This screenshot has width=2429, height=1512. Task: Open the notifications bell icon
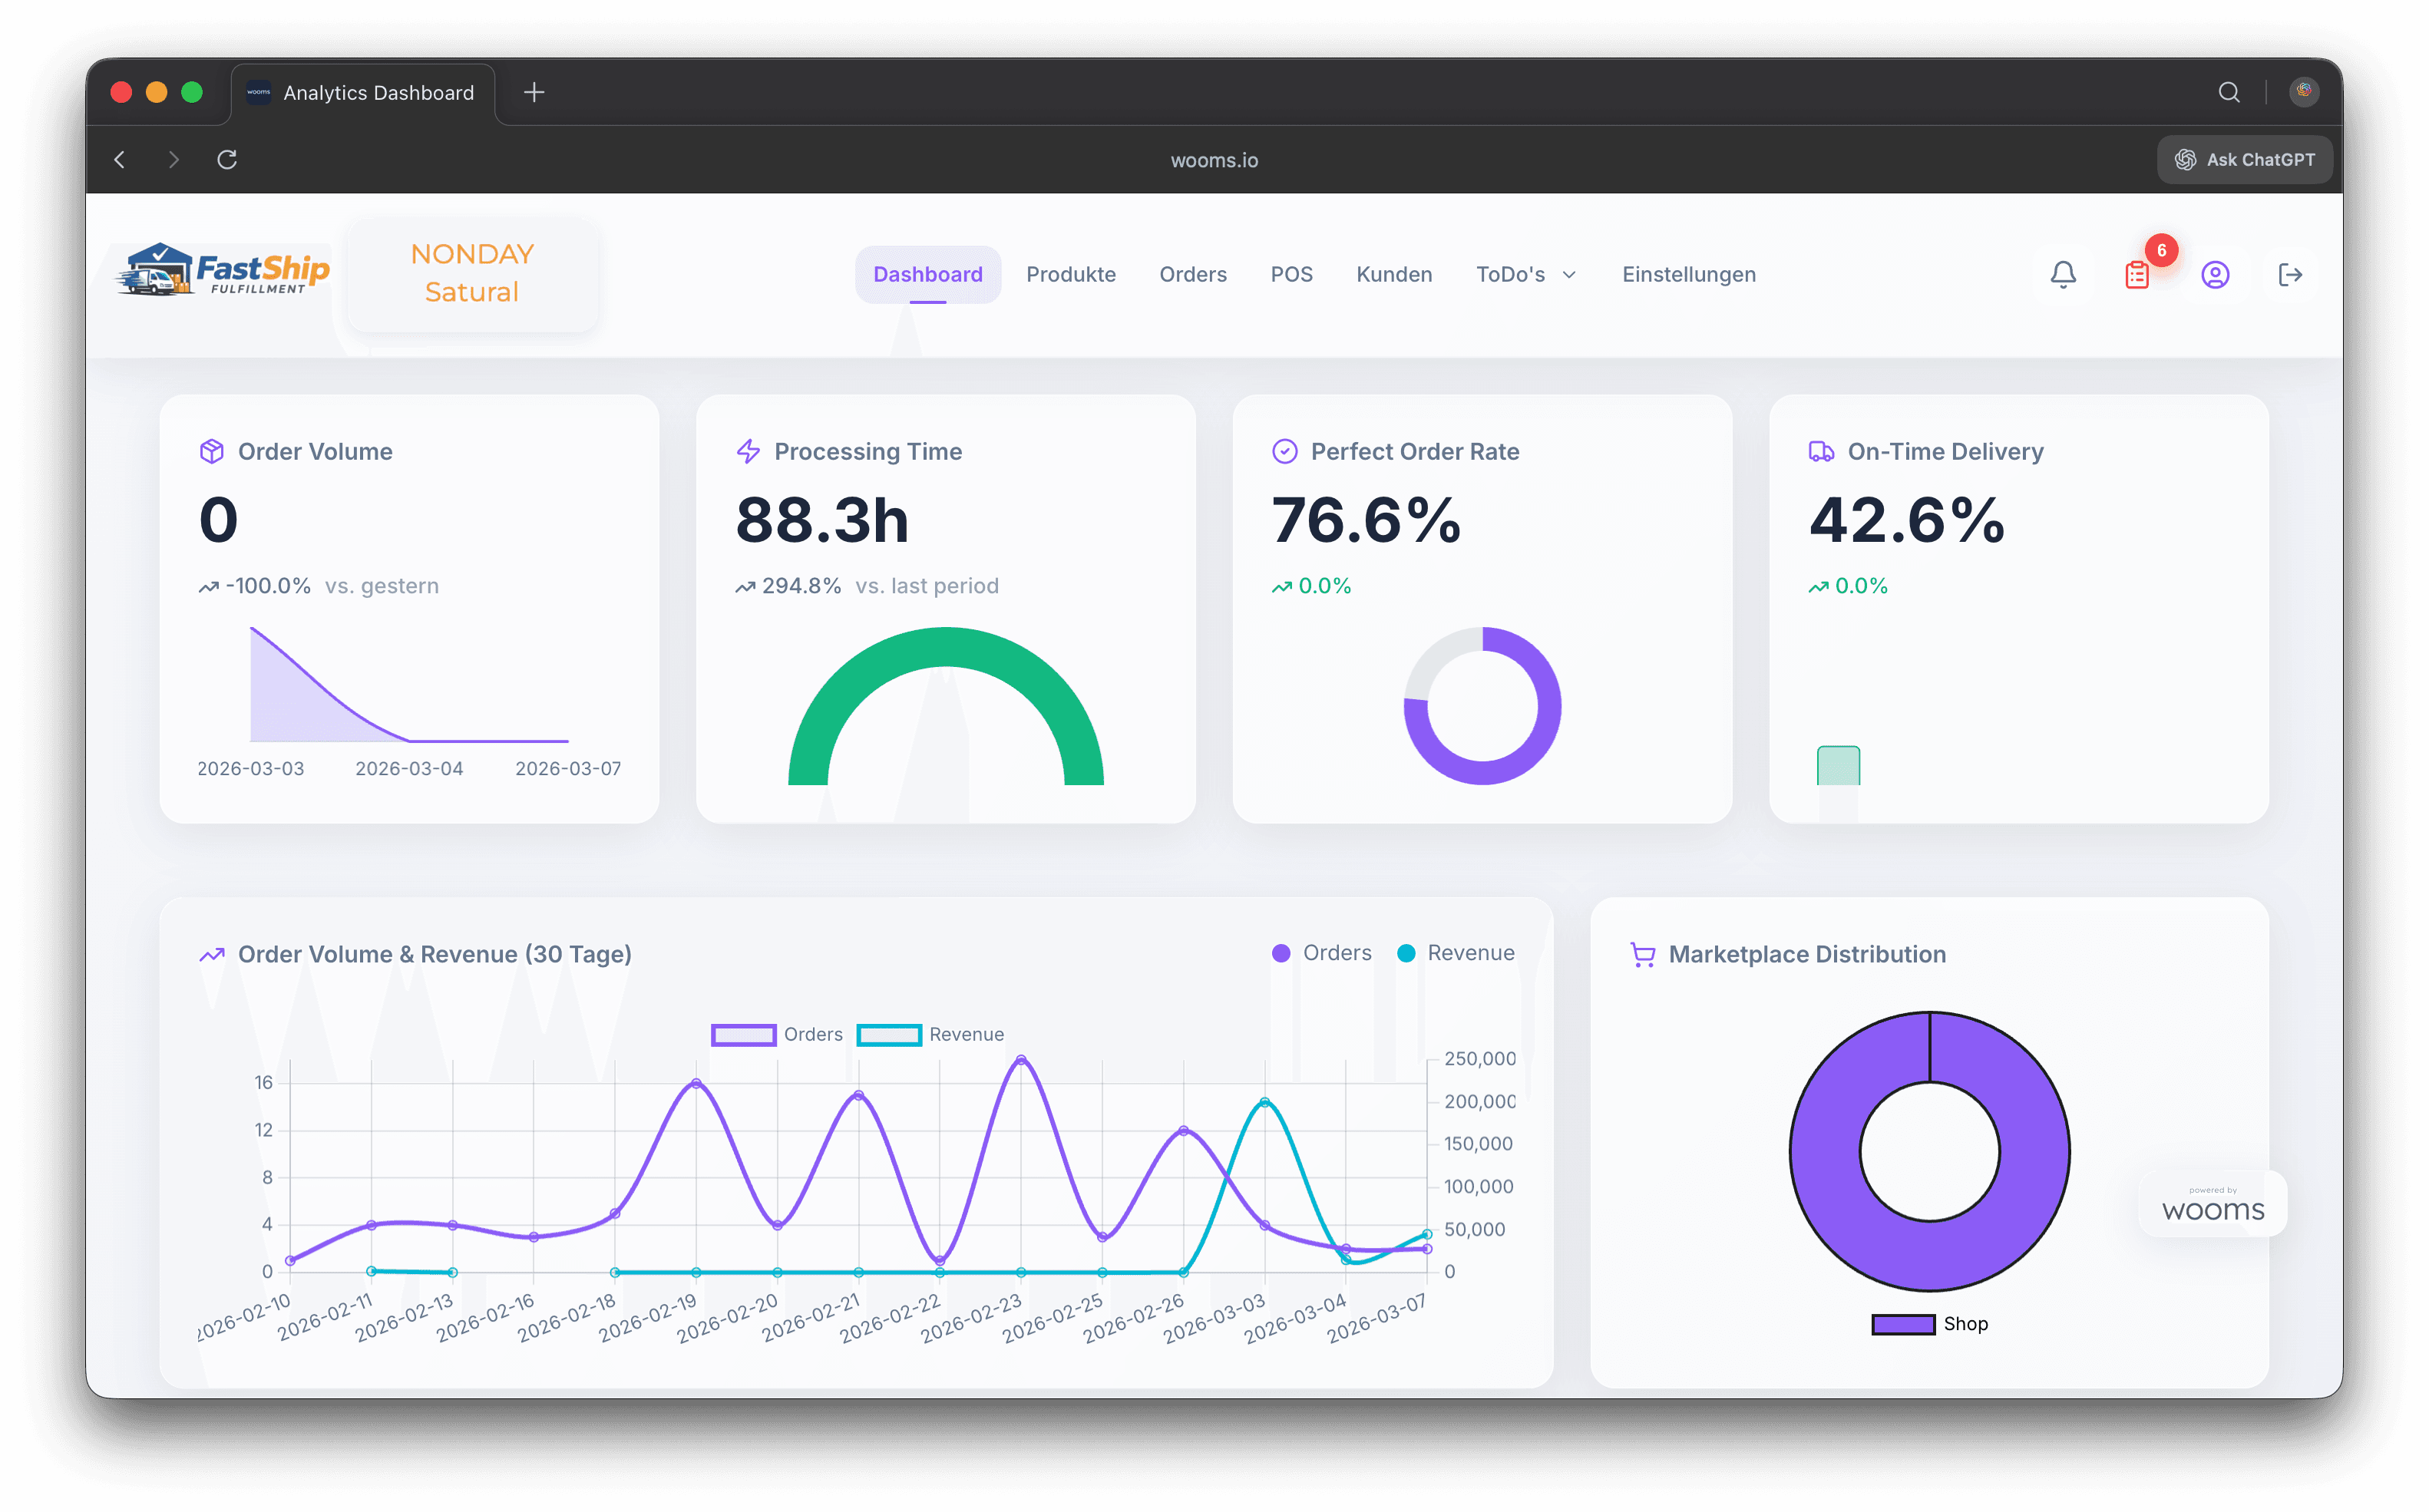click(2063, 274)
